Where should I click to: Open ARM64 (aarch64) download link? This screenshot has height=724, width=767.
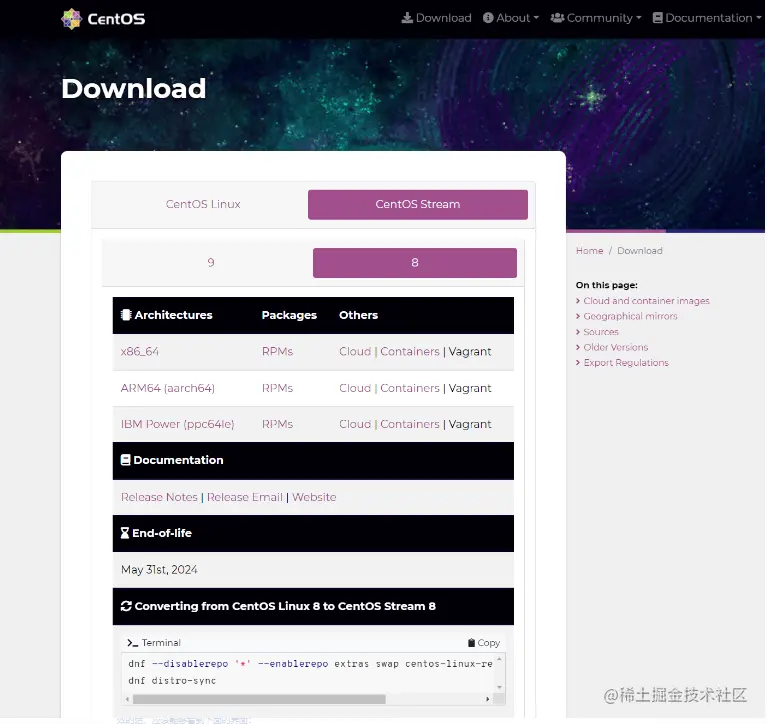coord(167,388)
